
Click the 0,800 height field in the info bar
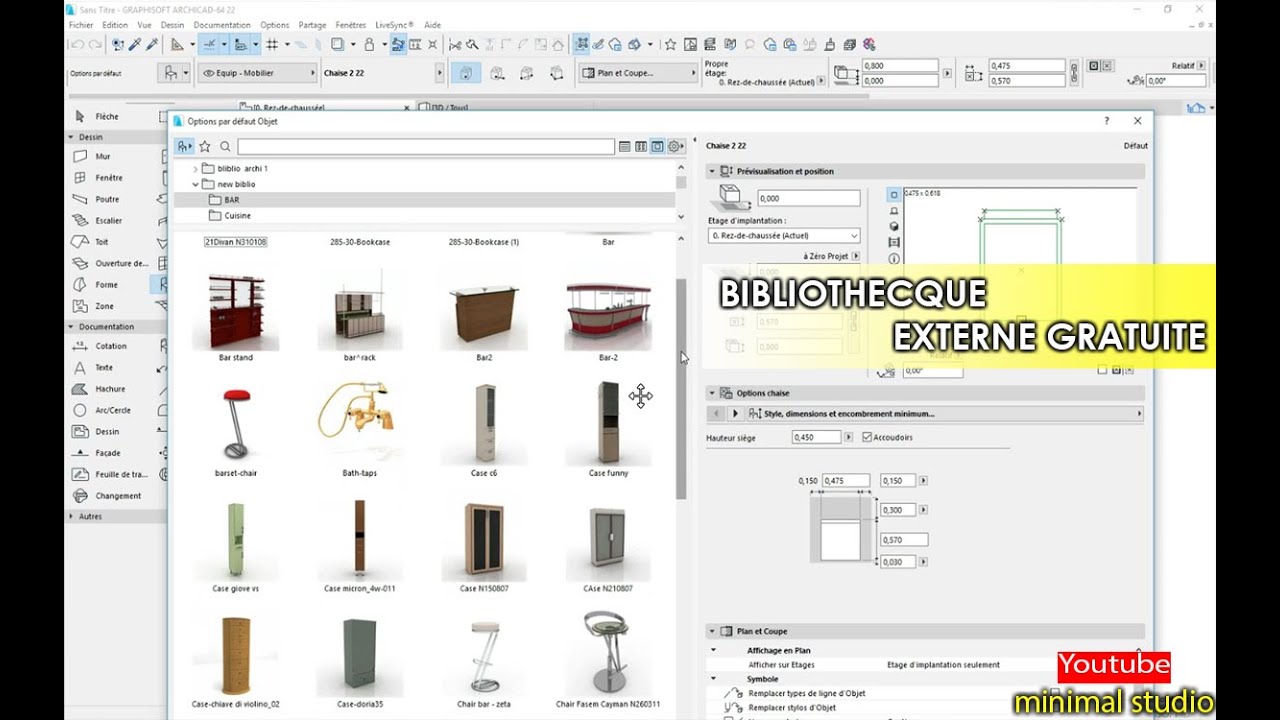pos(900,65)
